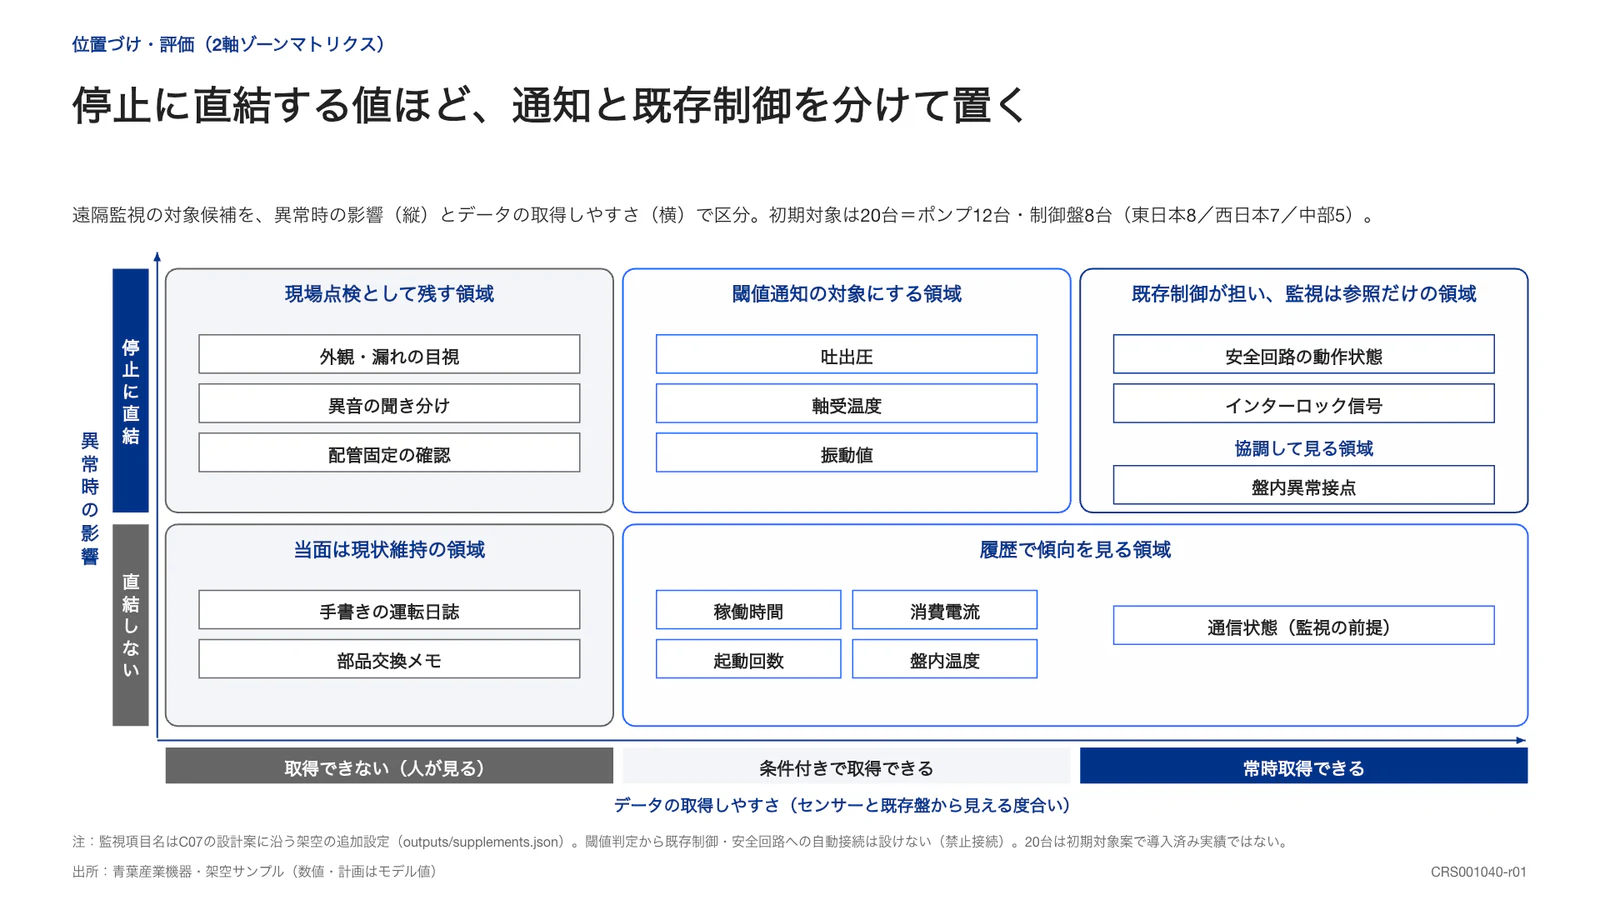This screenshot has height=900, width=1600.
Task: Select the 手書きの運転日誌 item
Action: 389,610
